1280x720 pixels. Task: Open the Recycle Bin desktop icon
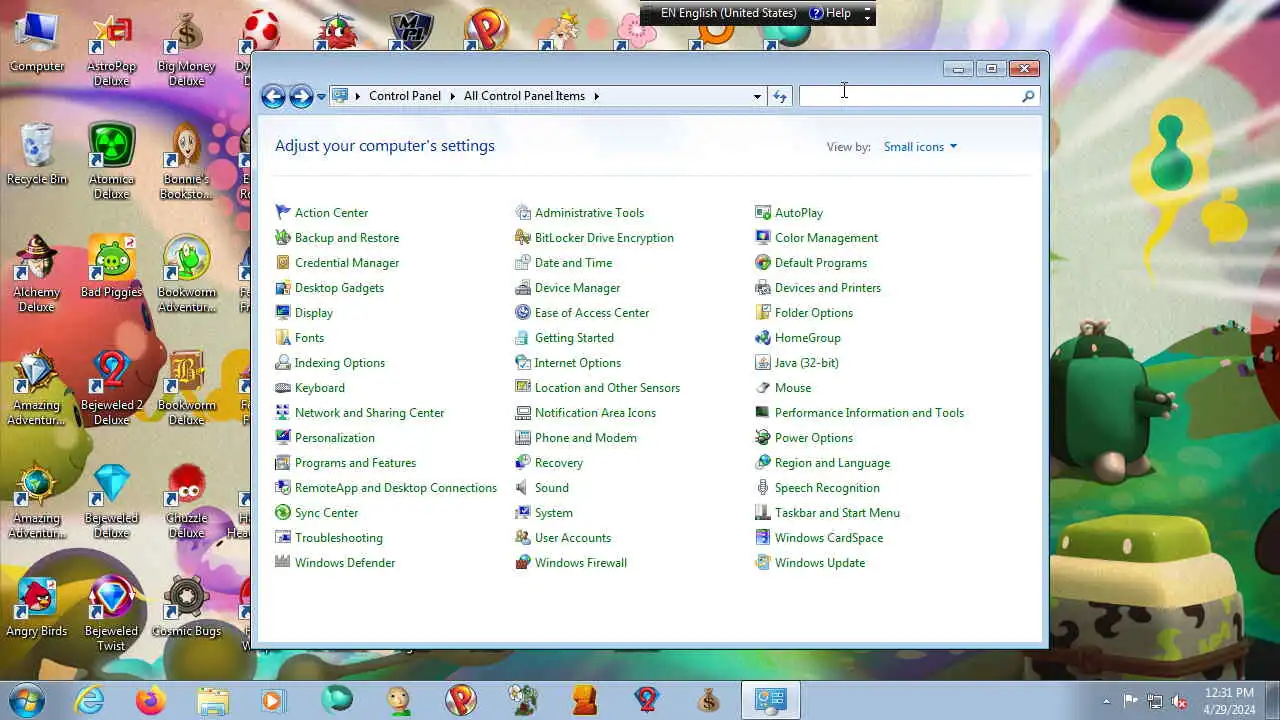(x=37, y=155)
